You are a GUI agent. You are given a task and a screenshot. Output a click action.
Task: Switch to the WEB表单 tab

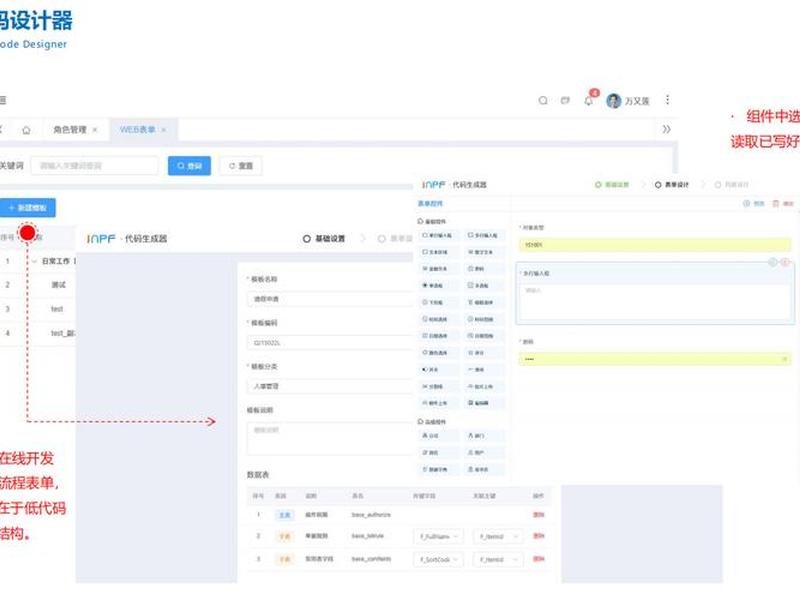[137, 130]
